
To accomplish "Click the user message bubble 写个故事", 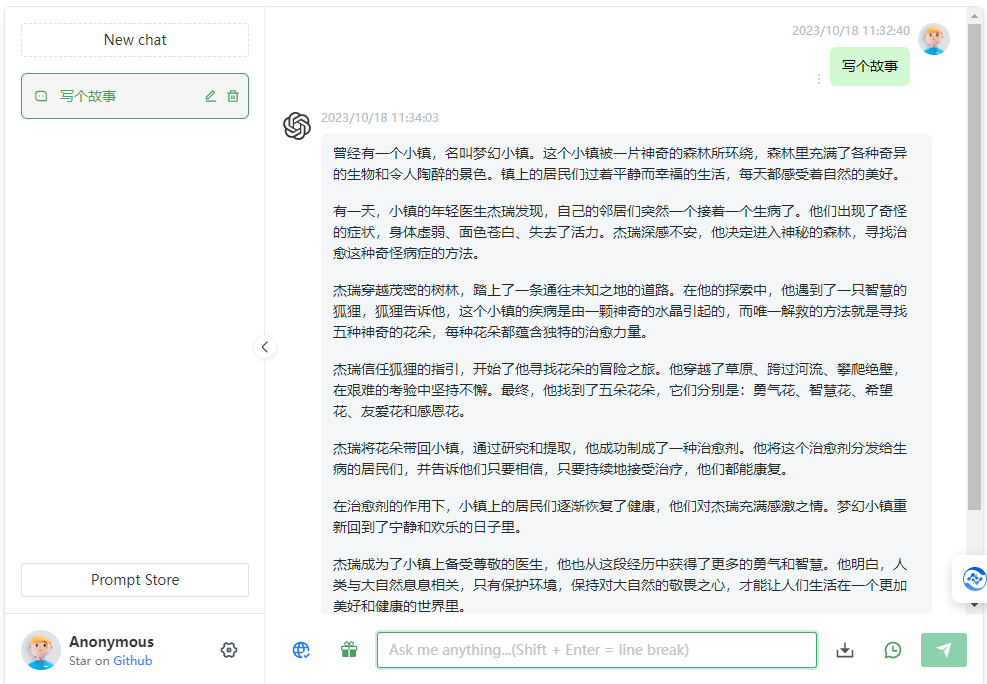I will (870, 66).
